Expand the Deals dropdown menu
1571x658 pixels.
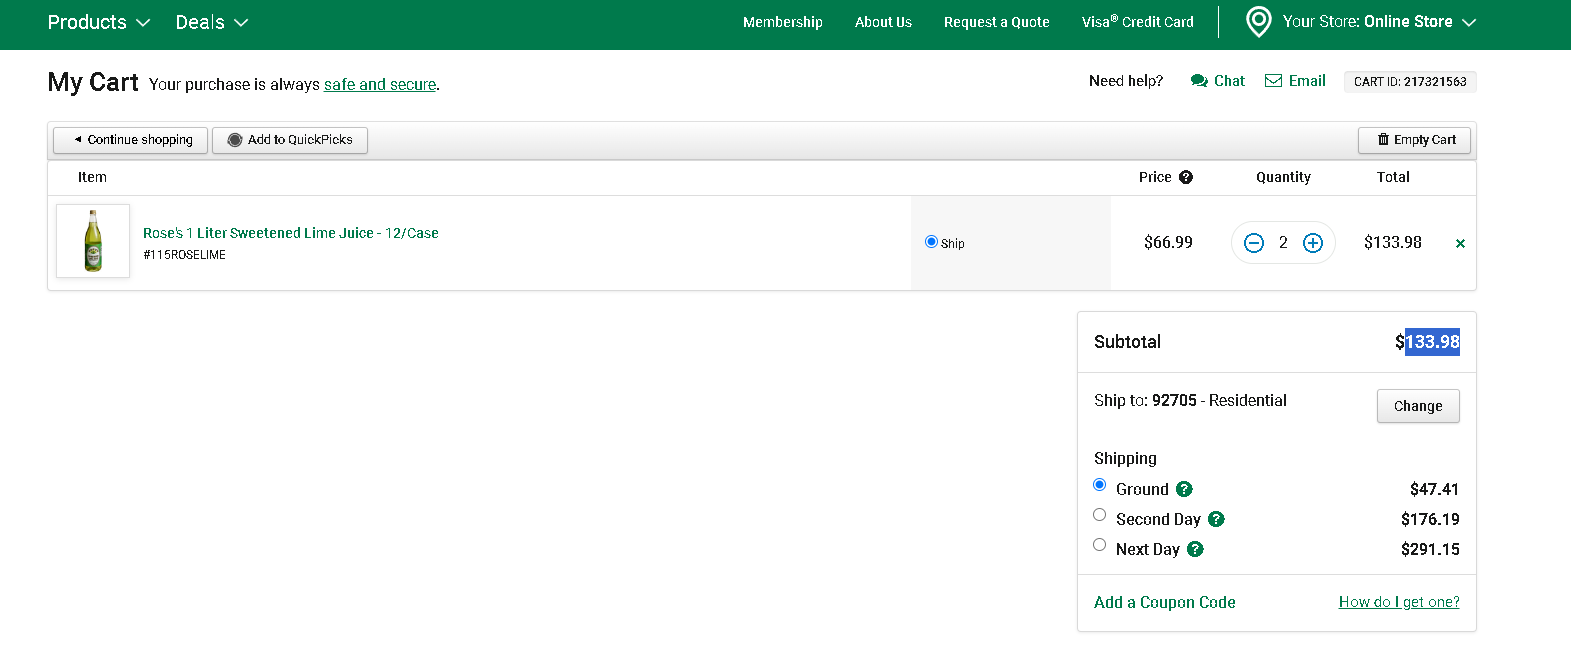211,22
